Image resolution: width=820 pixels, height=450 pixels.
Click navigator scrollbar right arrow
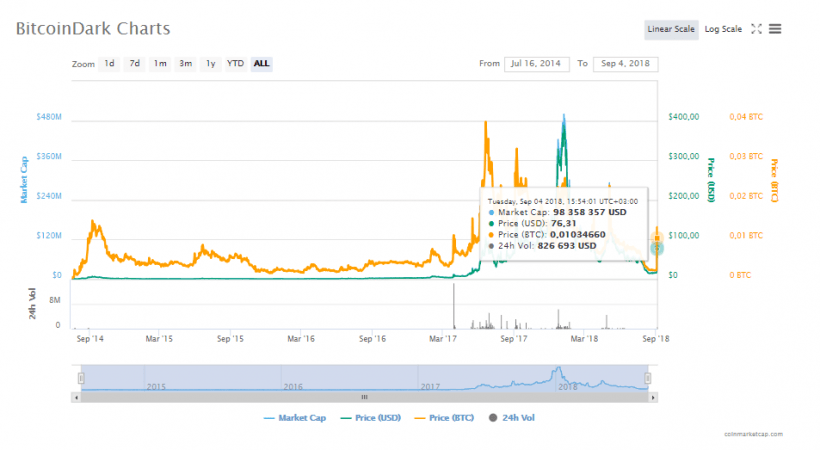pos(654,396)
